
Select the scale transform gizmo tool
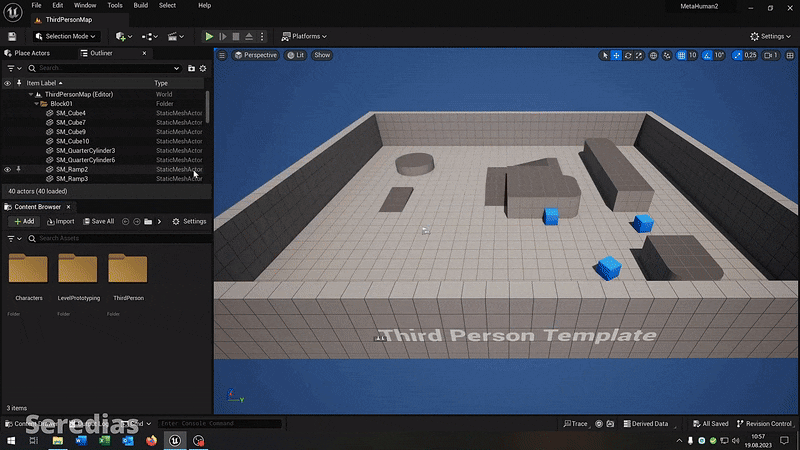point(640,55)
